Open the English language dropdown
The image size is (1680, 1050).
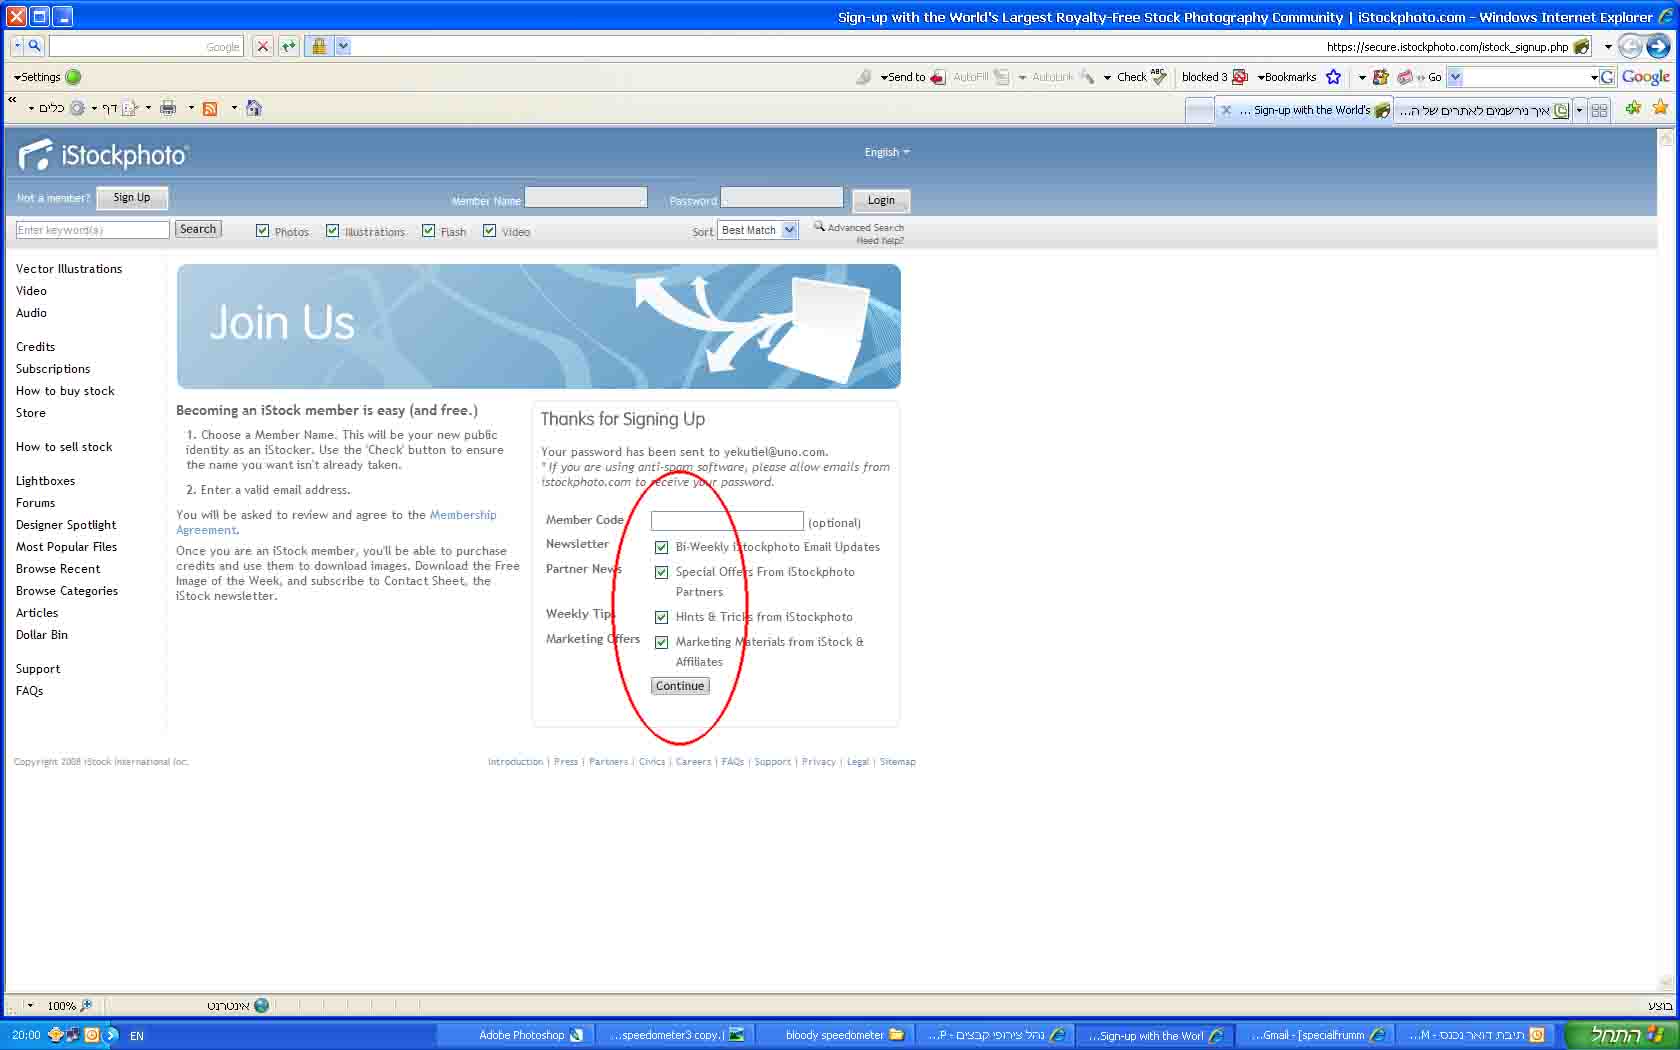[x=887, y=152]
